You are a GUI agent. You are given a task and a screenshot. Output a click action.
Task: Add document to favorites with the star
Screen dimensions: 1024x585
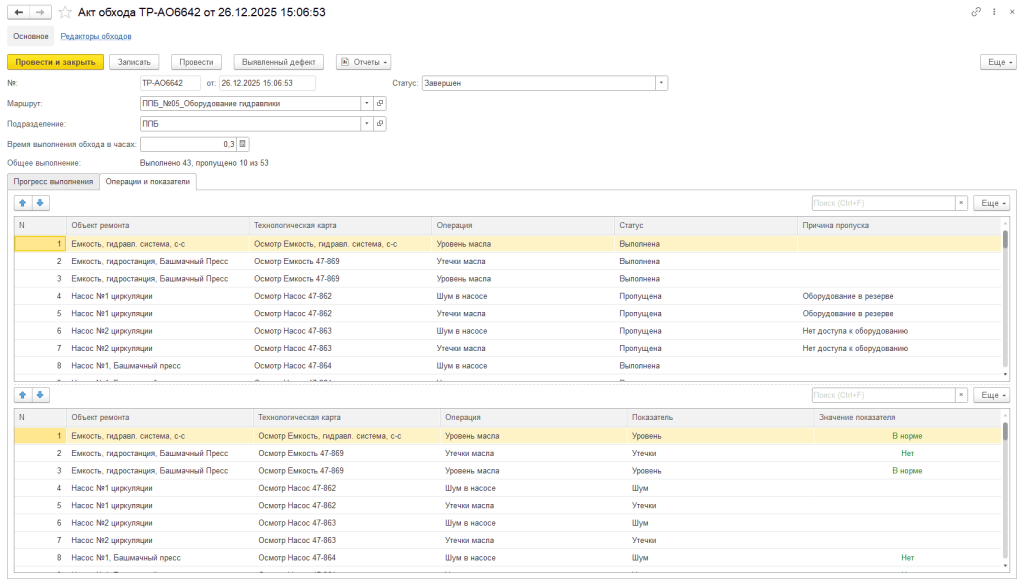[65, 12]
